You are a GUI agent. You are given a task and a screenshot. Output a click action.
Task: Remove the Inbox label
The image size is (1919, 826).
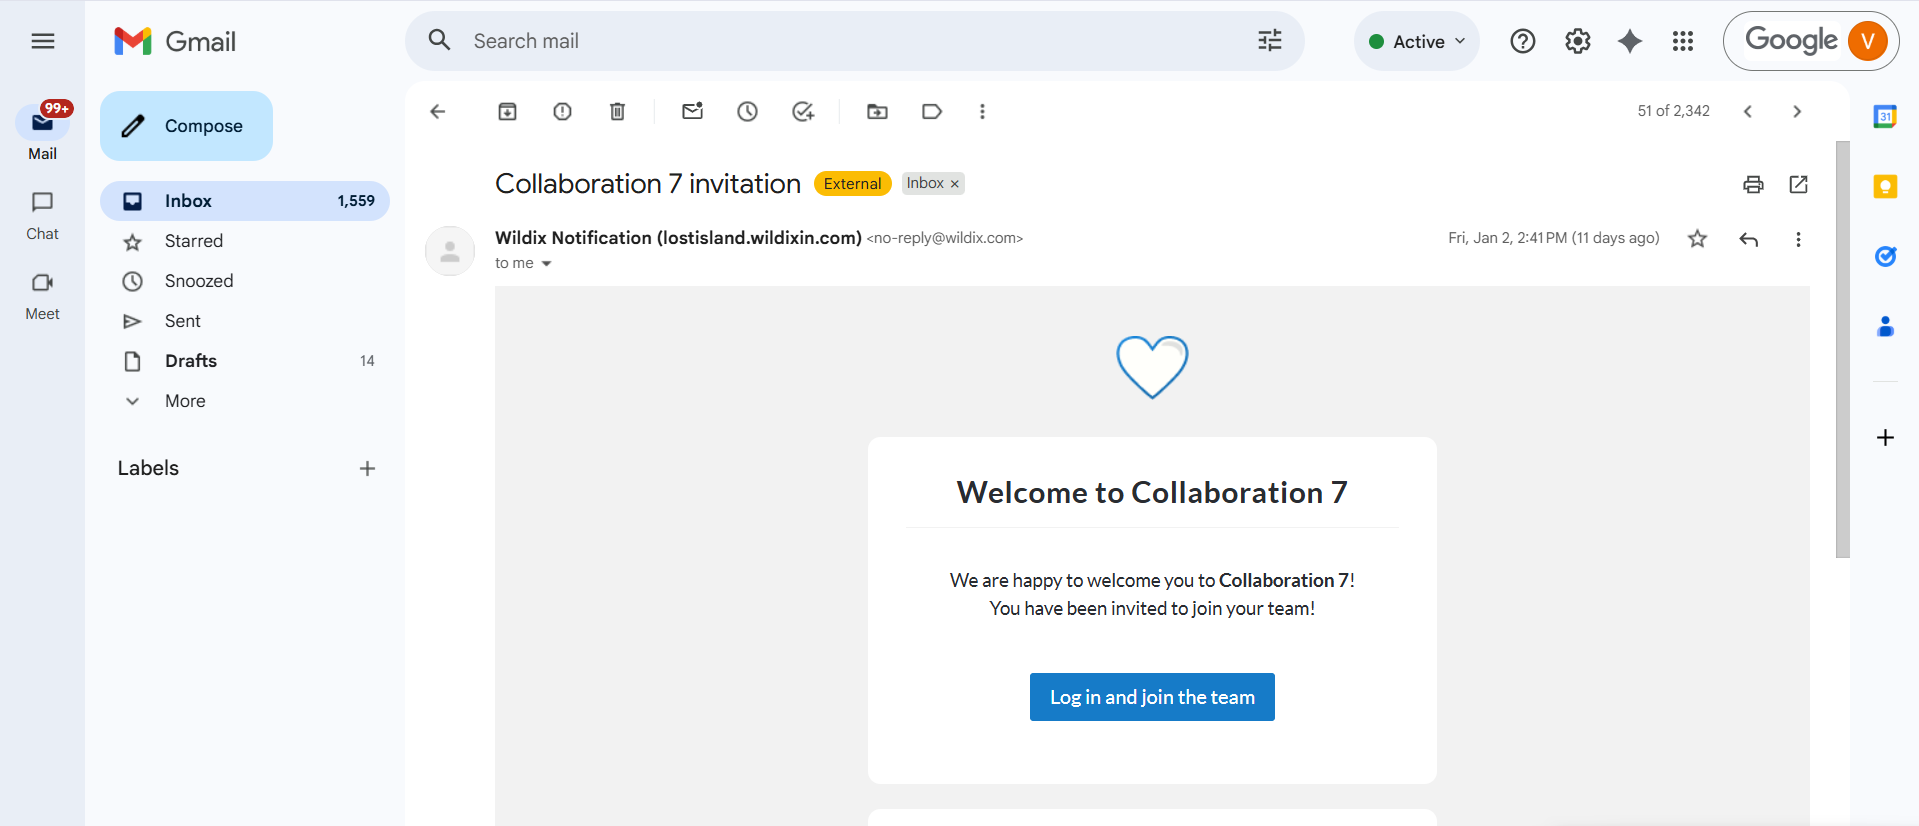tap(955, 184)
